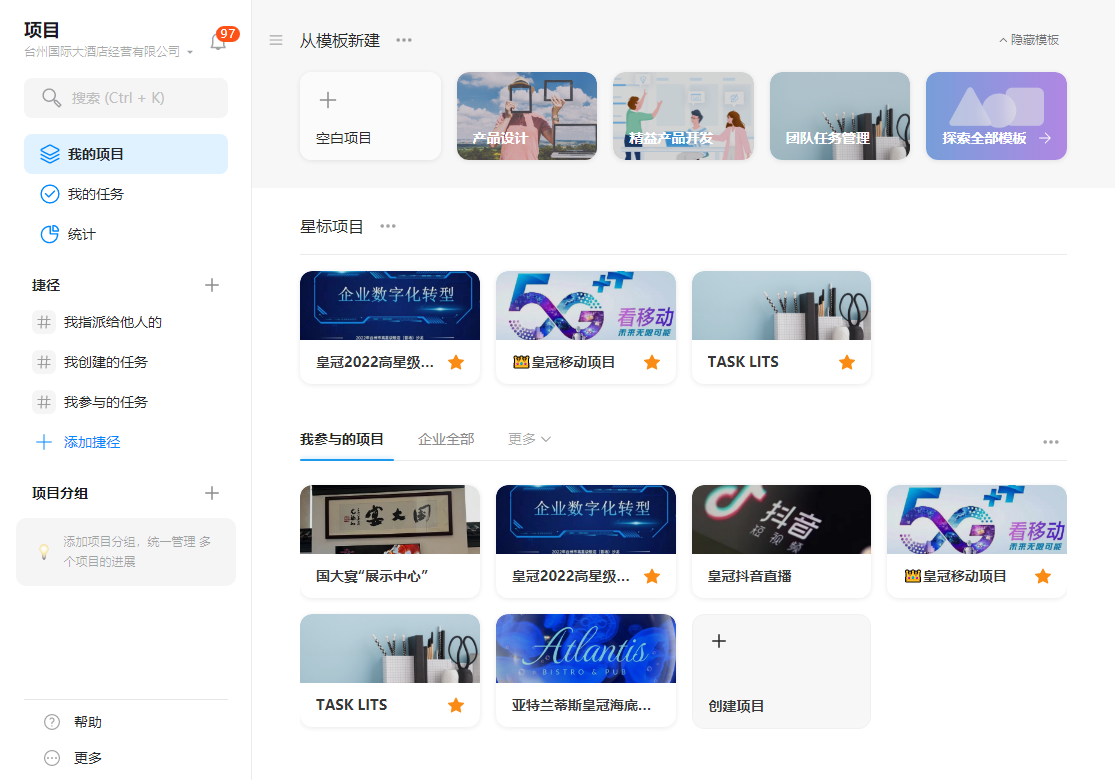Click the add icon next to 捷径

tap(212, 284)
